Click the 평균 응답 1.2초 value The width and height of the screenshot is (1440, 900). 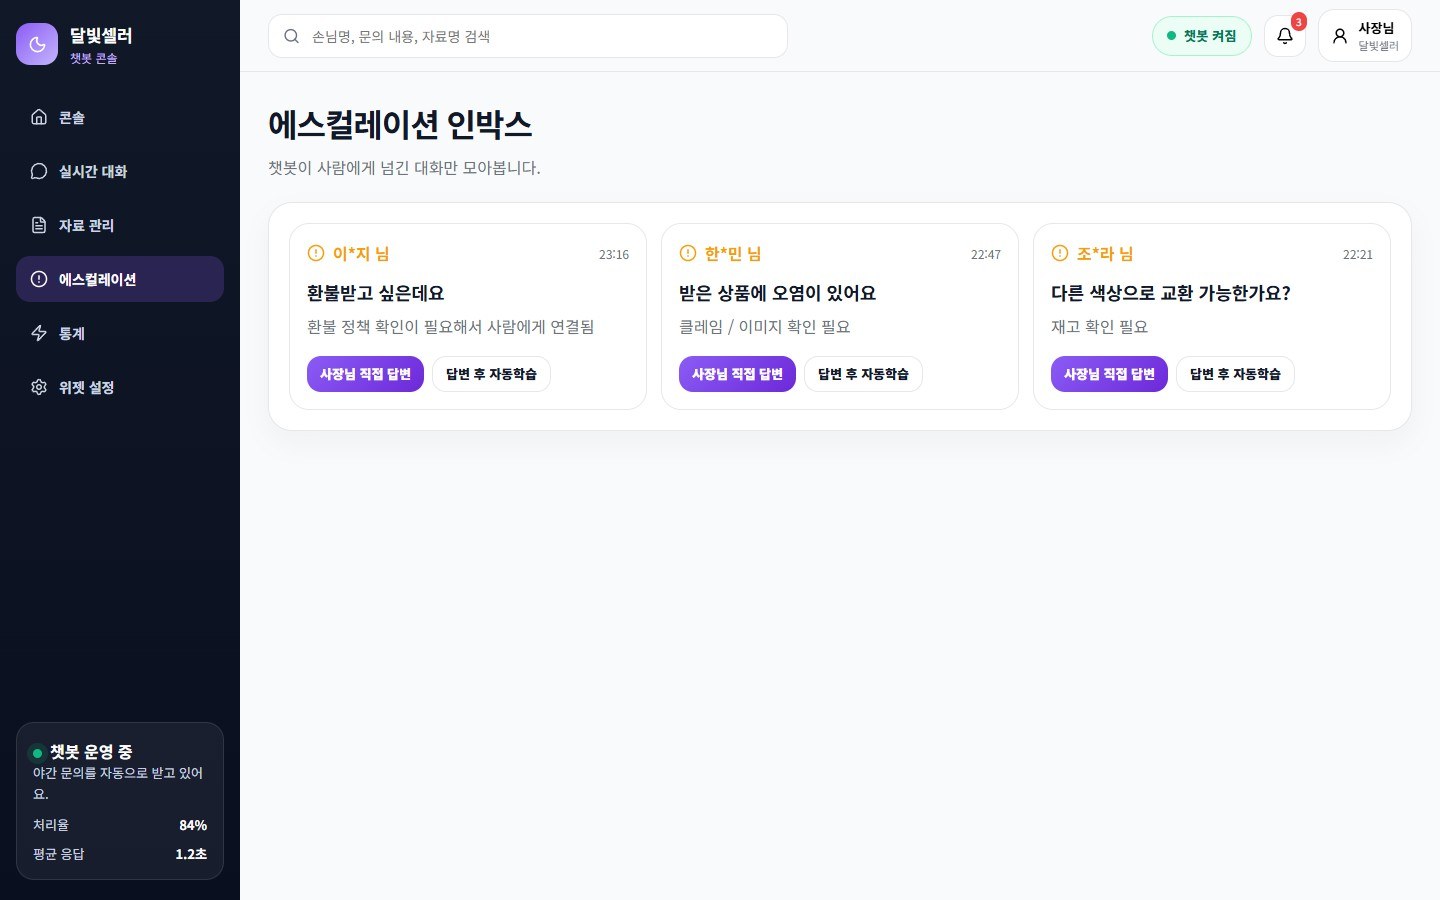click(191, 854)
